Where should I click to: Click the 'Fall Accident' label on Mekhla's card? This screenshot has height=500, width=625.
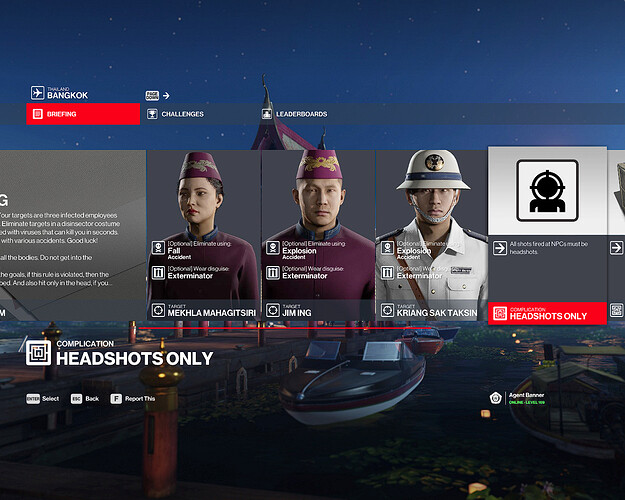(179, 253)
